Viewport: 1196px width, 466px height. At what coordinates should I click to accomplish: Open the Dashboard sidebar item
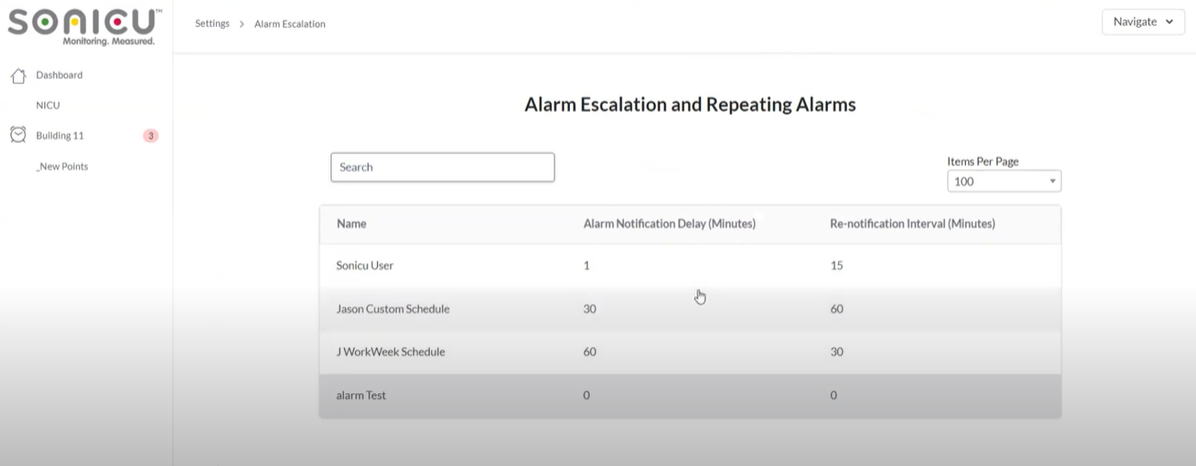pos(59,75)
